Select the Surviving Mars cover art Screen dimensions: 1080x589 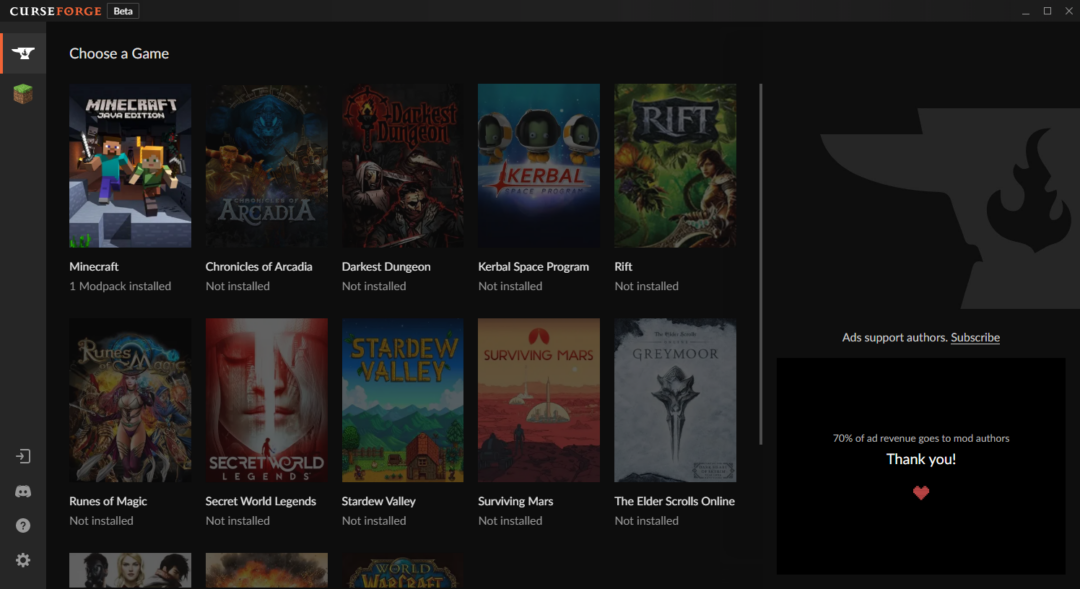[x=539, y=400]
